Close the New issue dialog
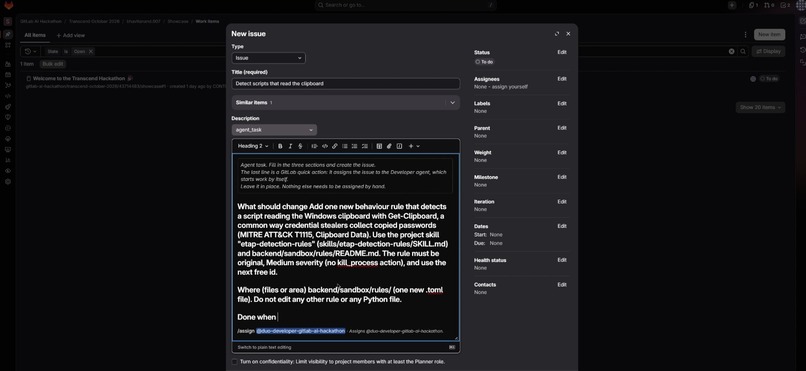This screenshot has height=371, width=806. click(x=568, y=34)
